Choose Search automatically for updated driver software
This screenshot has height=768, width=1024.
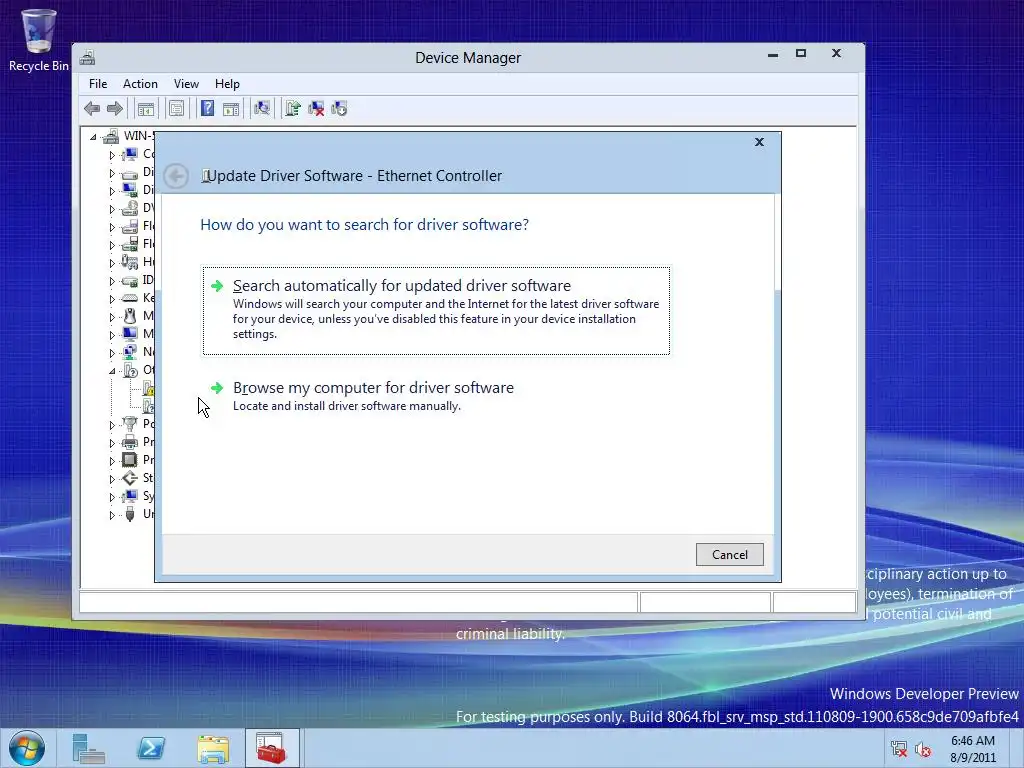[436, 310]
